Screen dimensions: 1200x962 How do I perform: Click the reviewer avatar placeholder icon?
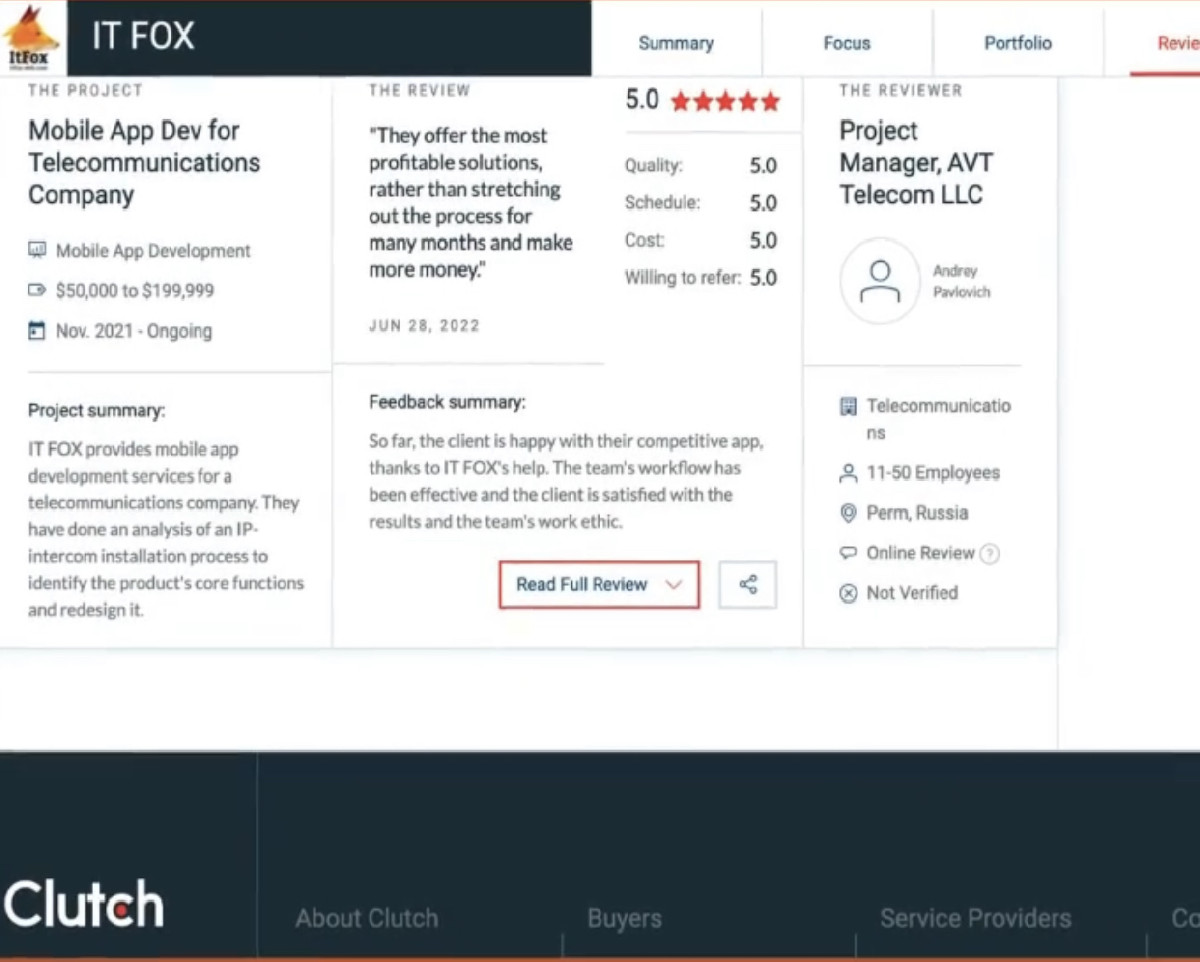coord(880,281)
